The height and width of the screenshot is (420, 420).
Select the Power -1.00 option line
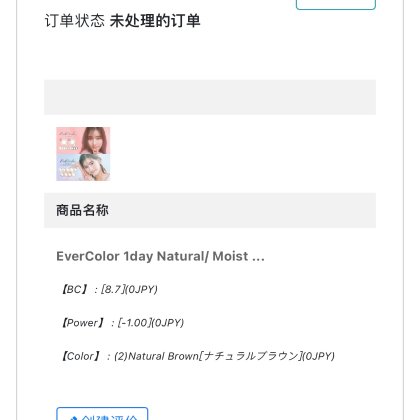122,322
